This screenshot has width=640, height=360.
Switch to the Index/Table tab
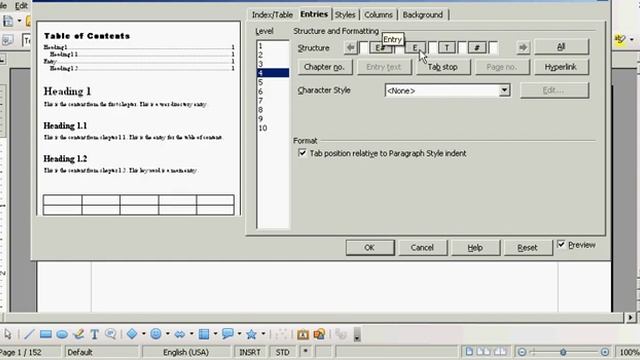pyautogui.click(x=272, y=15)
